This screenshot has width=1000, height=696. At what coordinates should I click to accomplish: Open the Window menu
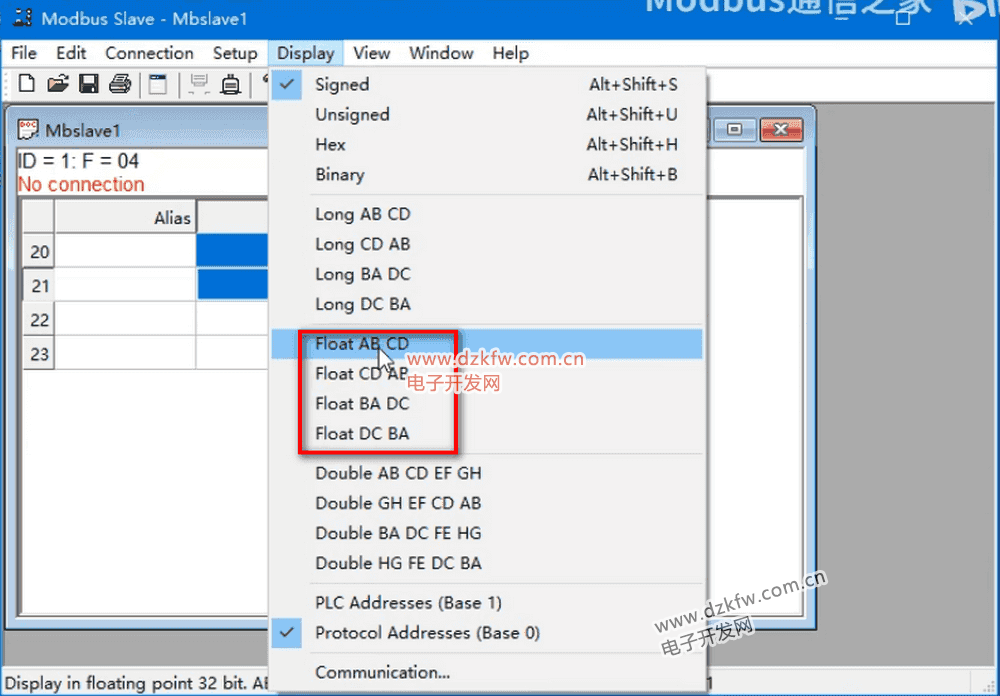tap(441, 53)
